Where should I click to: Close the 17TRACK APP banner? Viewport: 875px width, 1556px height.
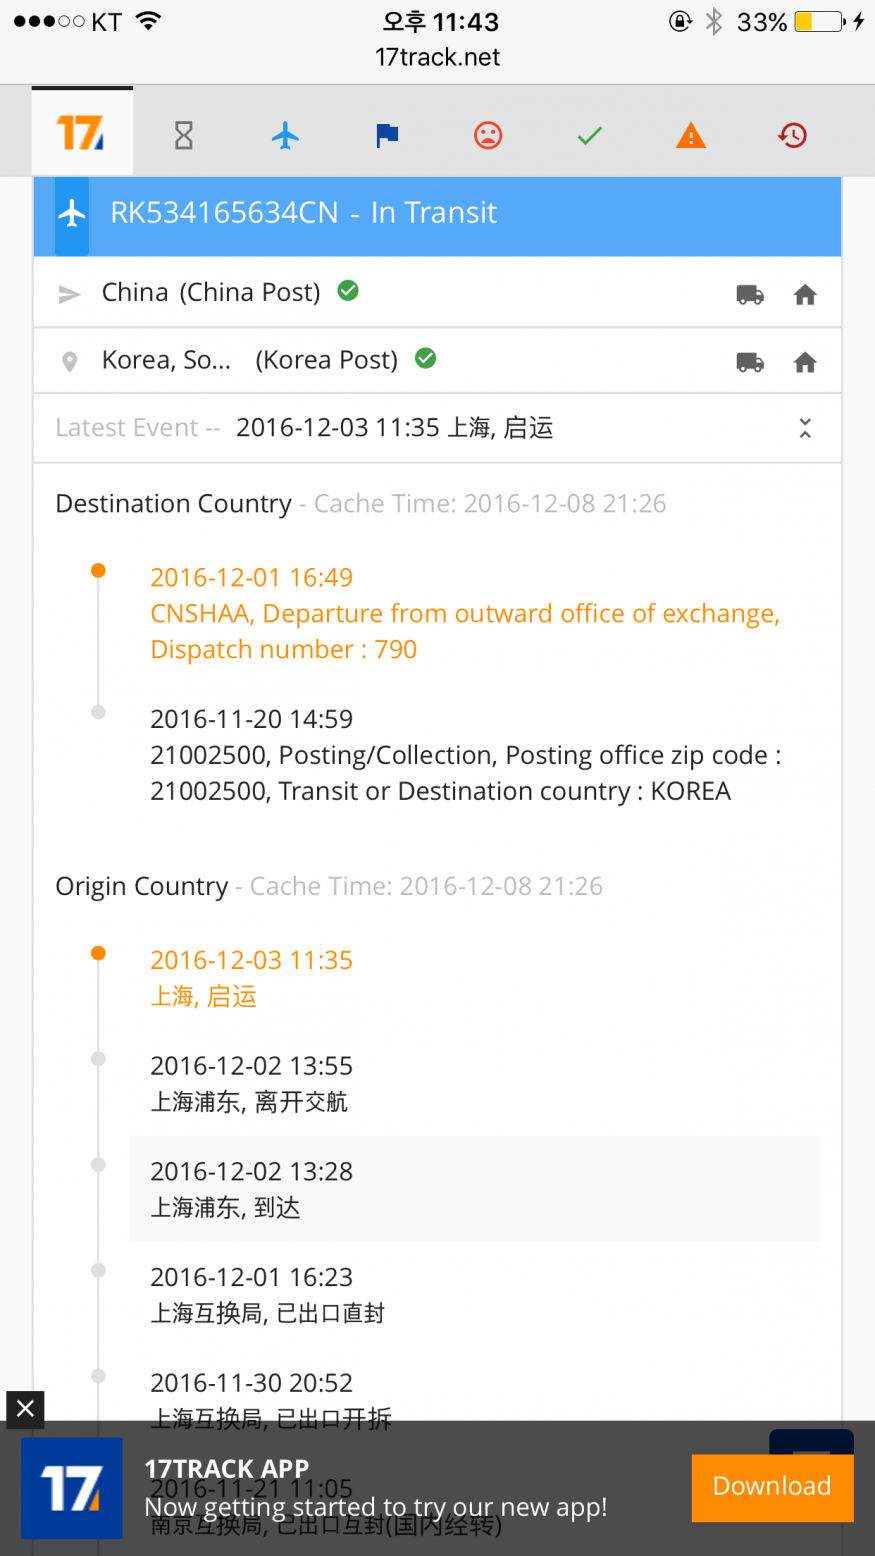pyautogui.click(x=25, y=1409)
